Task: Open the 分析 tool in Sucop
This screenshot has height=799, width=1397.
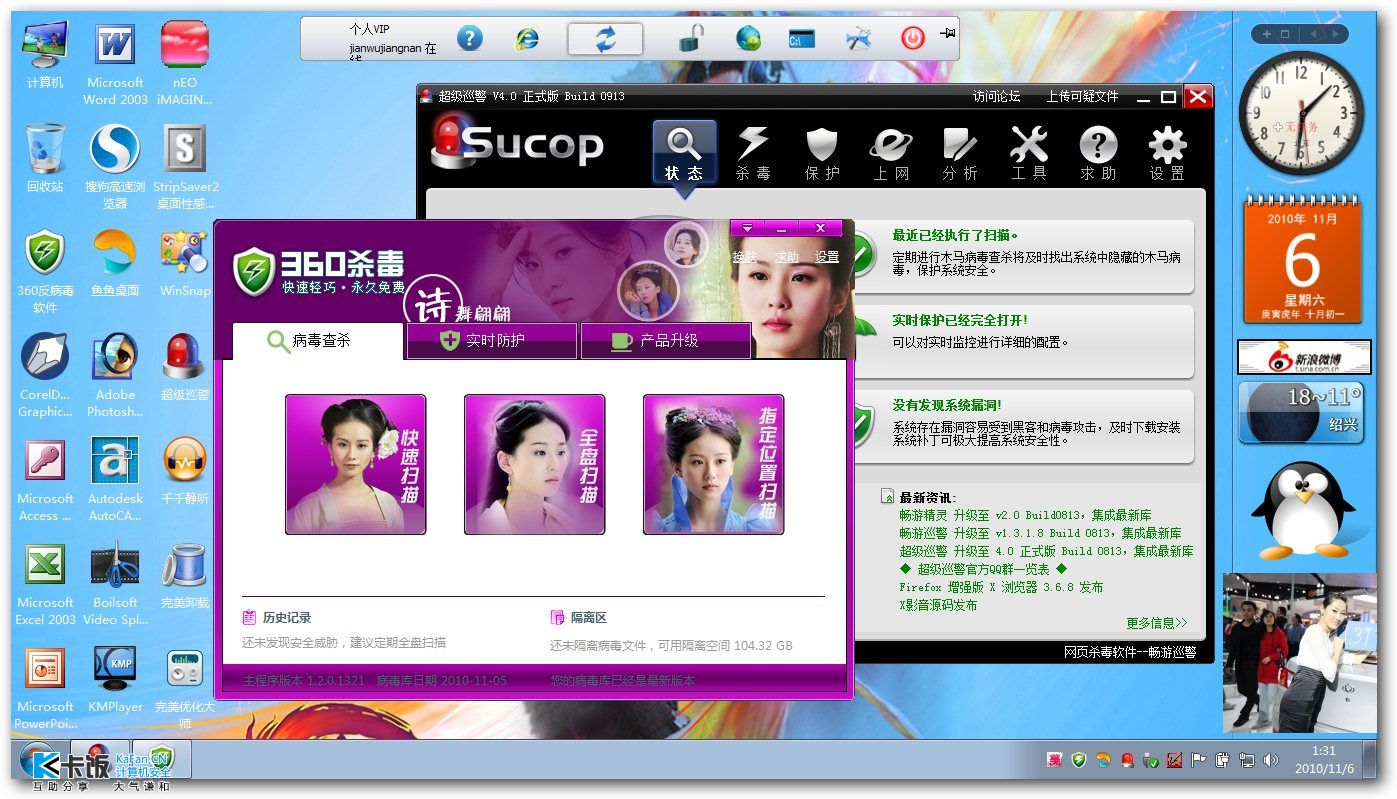Action: click(x=959, y=154)
